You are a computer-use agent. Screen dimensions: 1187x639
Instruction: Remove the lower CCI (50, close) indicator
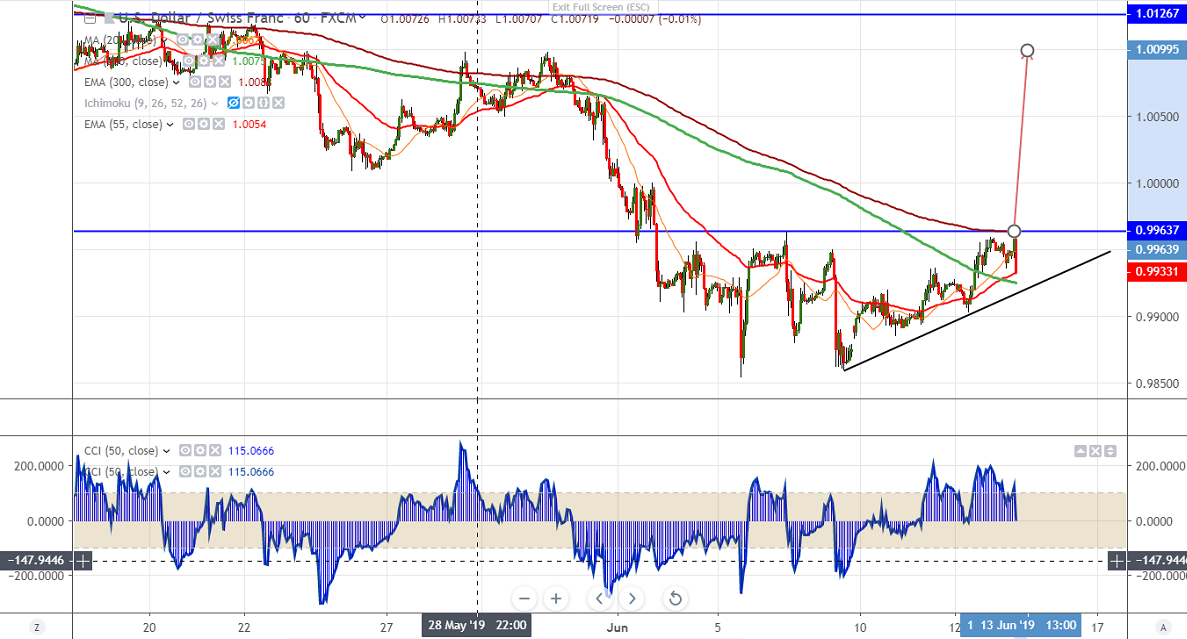coord(215,472)
